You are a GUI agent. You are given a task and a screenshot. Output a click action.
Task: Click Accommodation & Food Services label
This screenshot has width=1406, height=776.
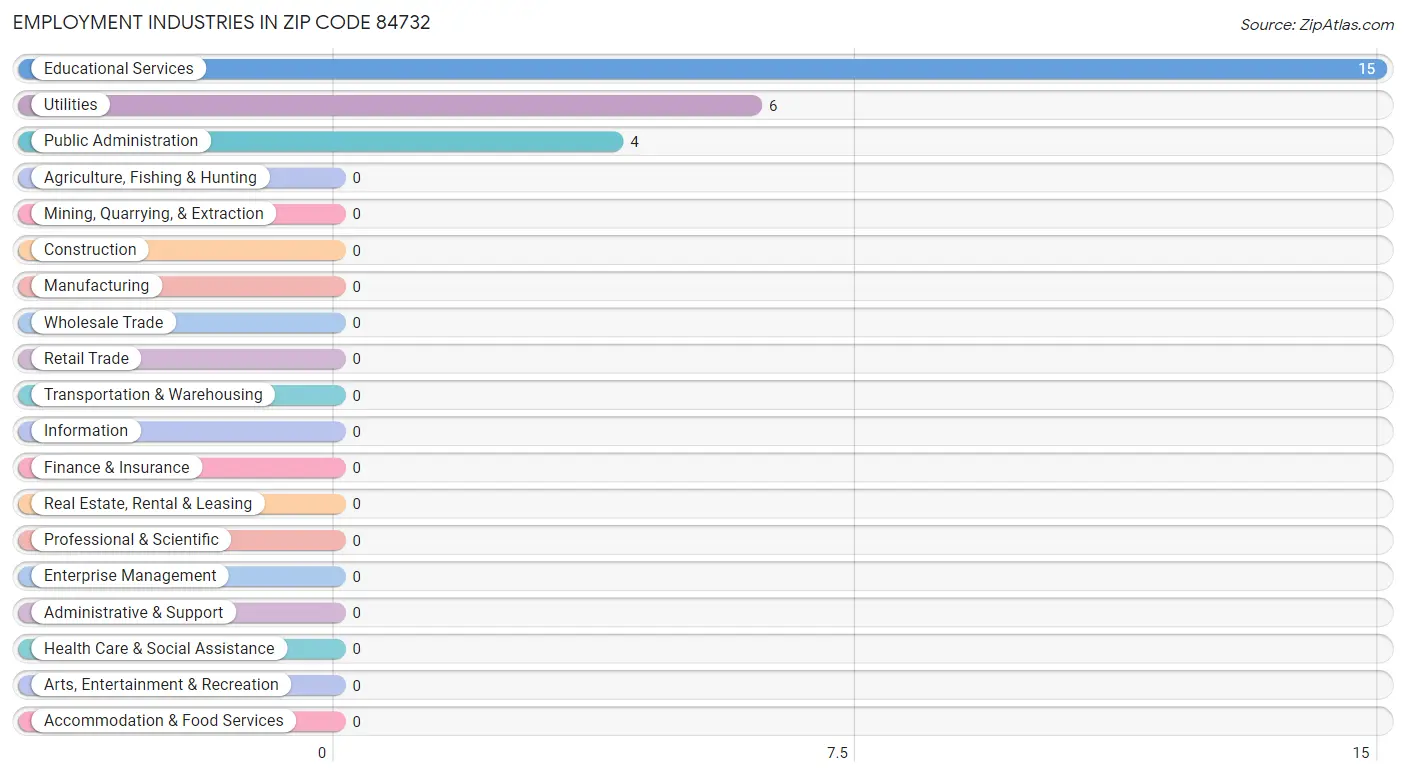point(163,721)
